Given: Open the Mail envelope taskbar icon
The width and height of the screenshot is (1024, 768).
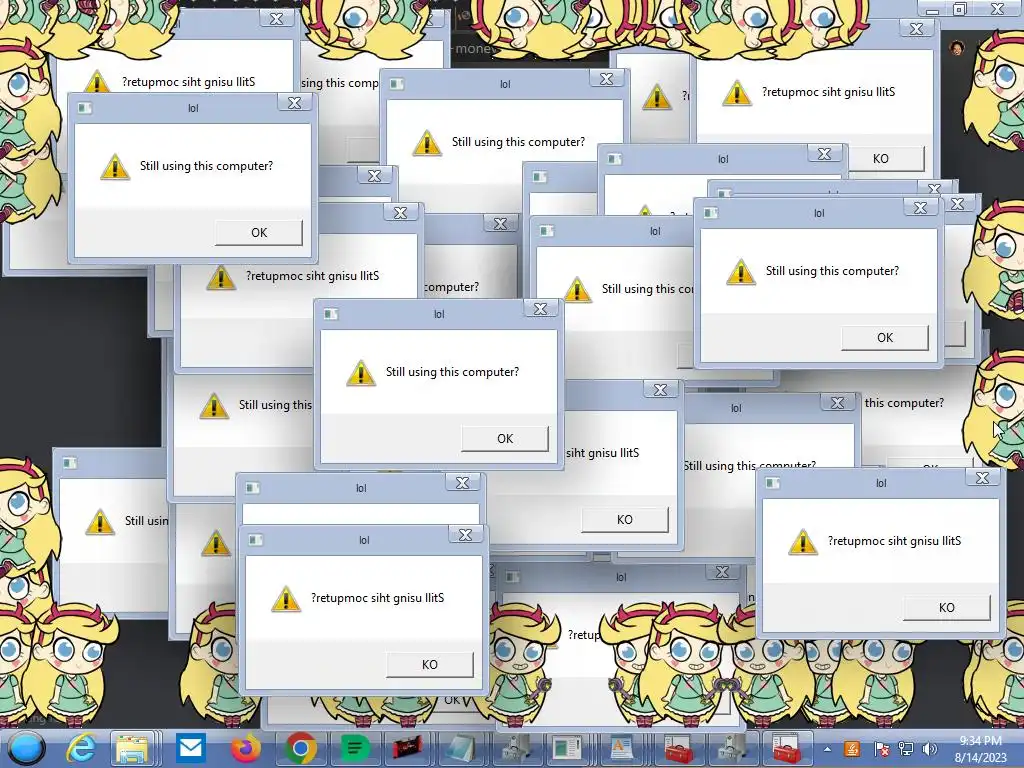Looking at the screenshot, I should click(191, 747).
